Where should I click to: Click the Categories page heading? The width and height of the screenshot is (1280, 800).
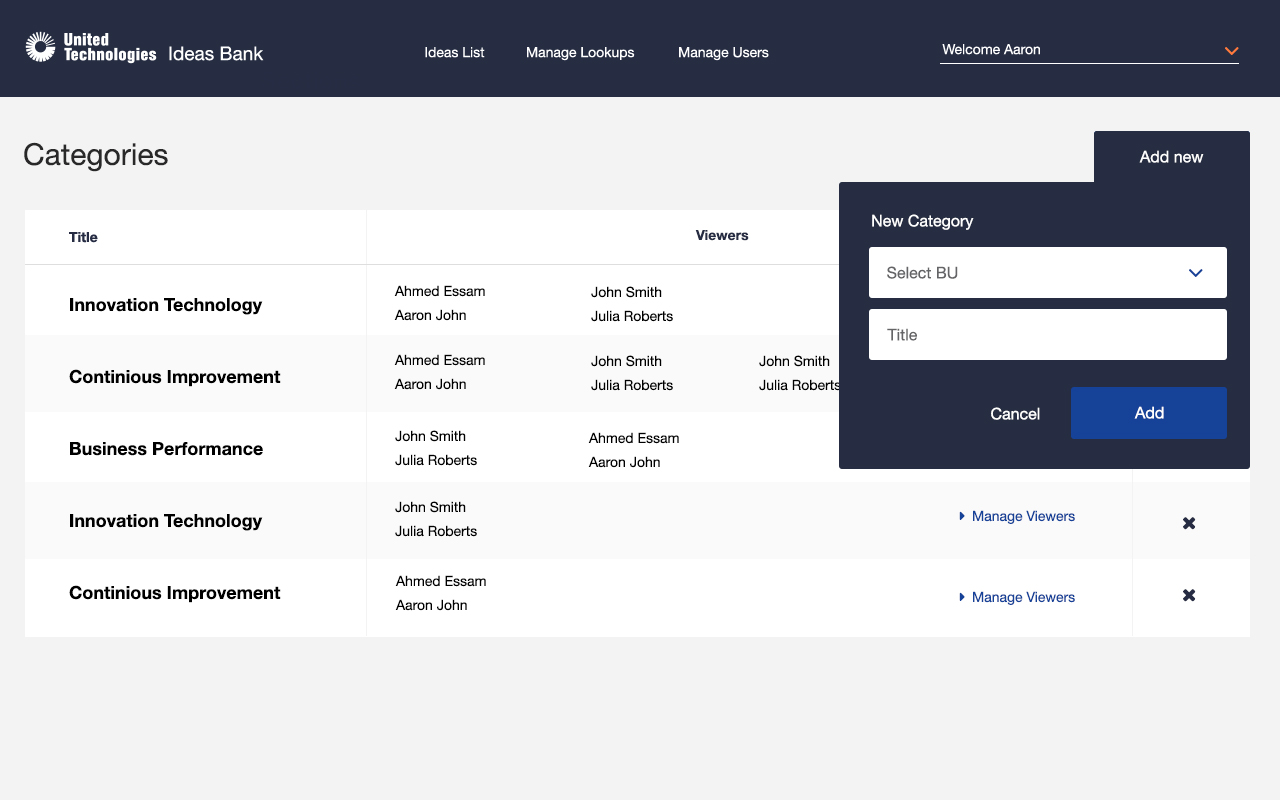(96, 155)
